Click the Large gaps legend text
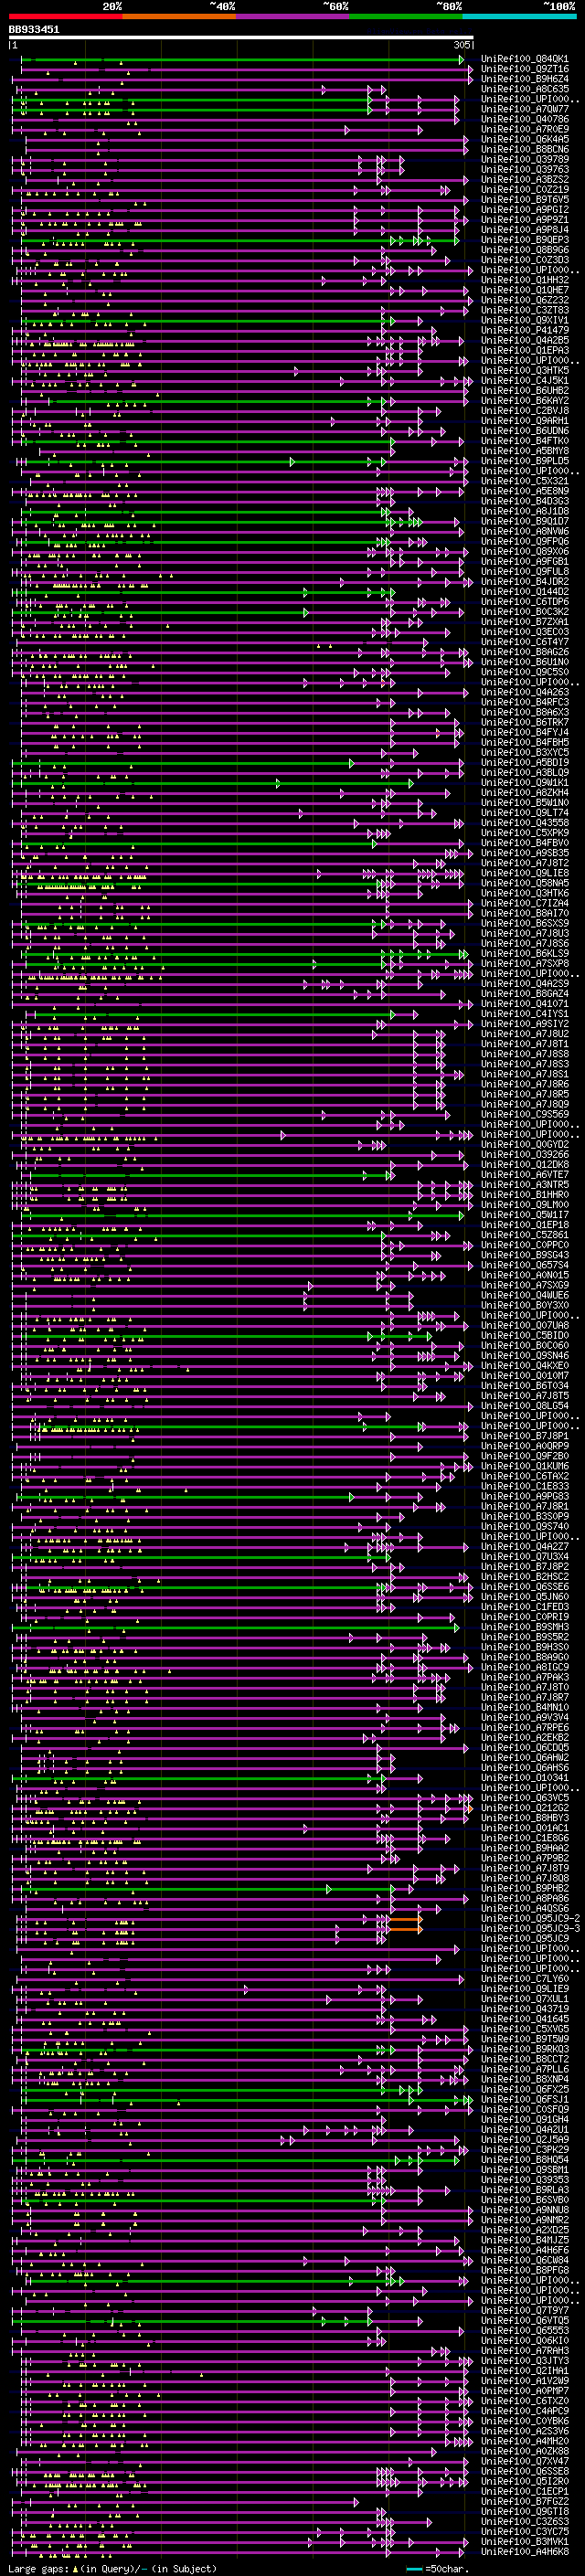The image size is (585, 2576). click(x=111, y=2569)
